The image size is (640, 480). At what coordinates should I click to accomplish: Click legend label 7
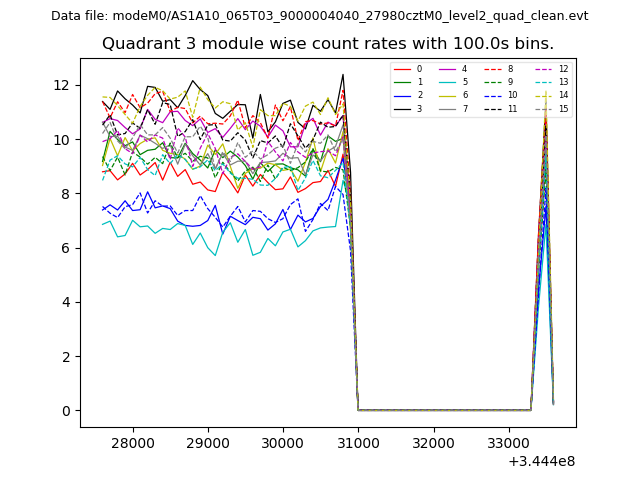point(465,108)
